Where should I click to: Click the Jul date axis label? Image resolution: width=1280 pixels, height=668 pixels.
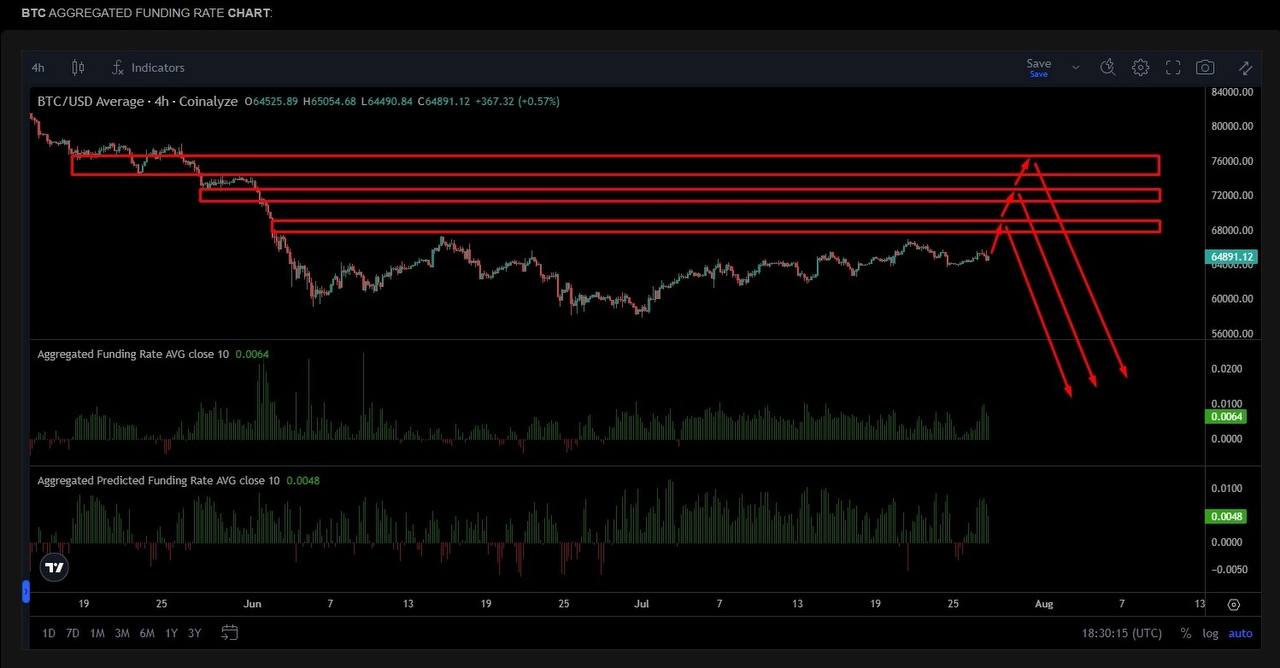tap(642, 604)
